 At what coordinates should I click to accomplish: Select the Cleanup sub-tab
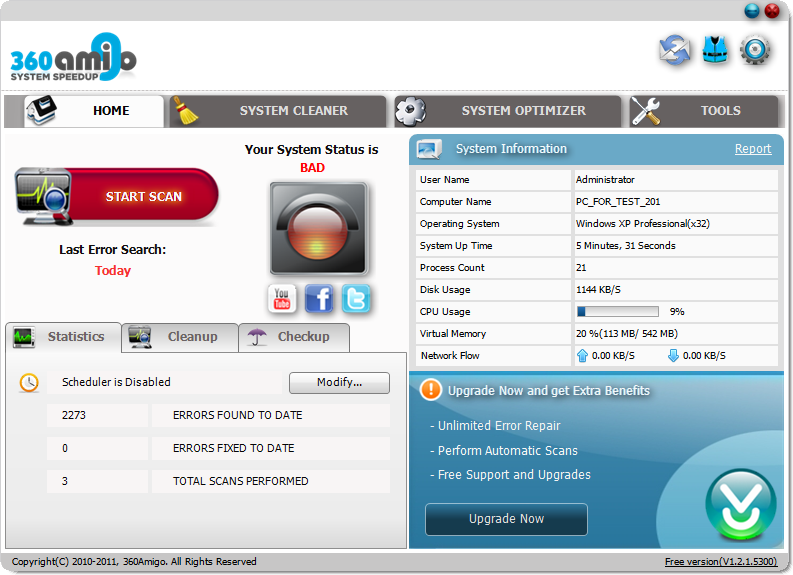pyautogui.click(x=180, y=337)
